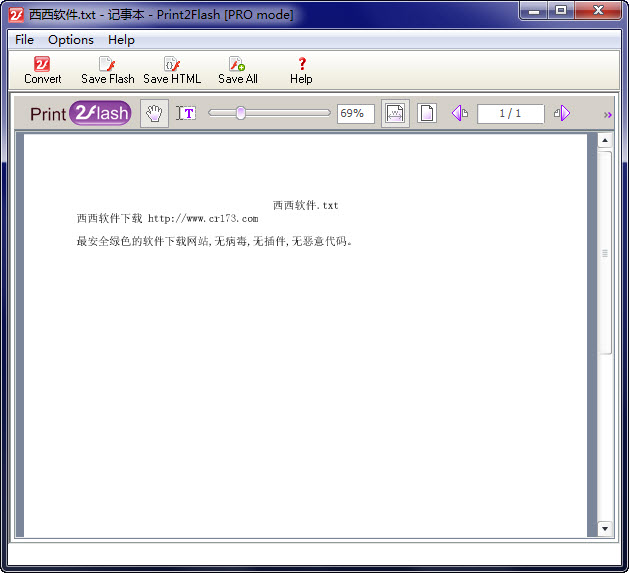Toggle fit-to-width view icon
629x573 pixels.
395,114
